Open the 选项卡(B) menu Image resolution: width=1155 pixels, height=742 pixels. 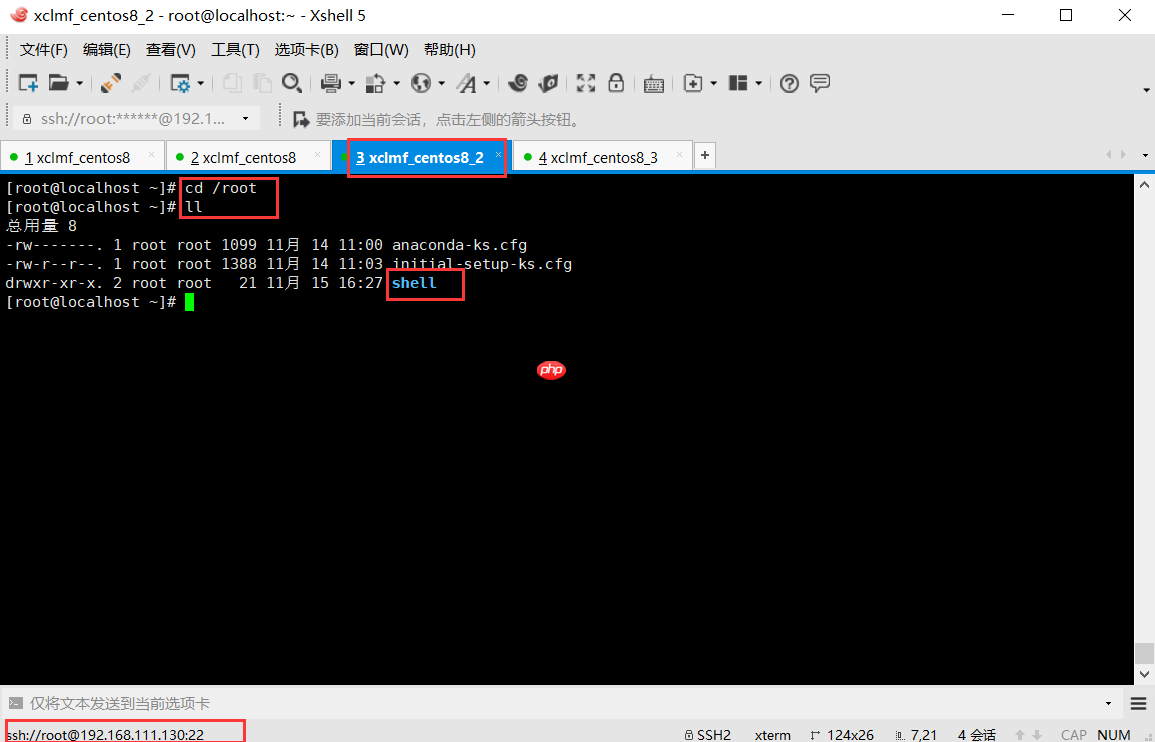click(x=306, y=50)
